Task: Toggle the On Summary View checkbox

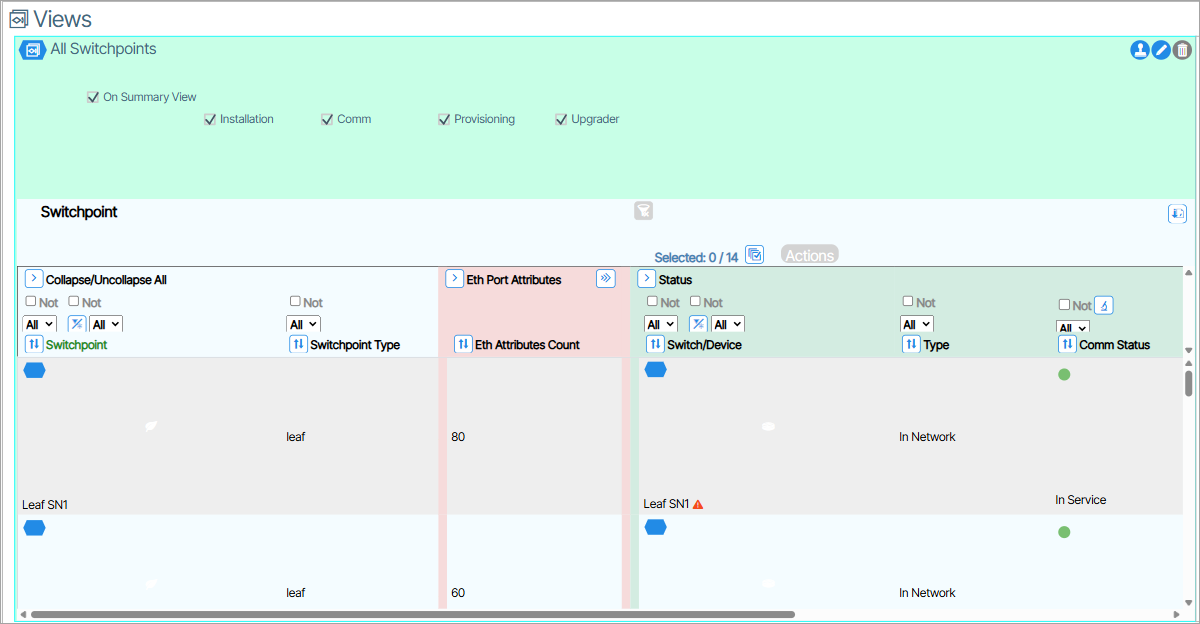Action: tap(93, 97)
